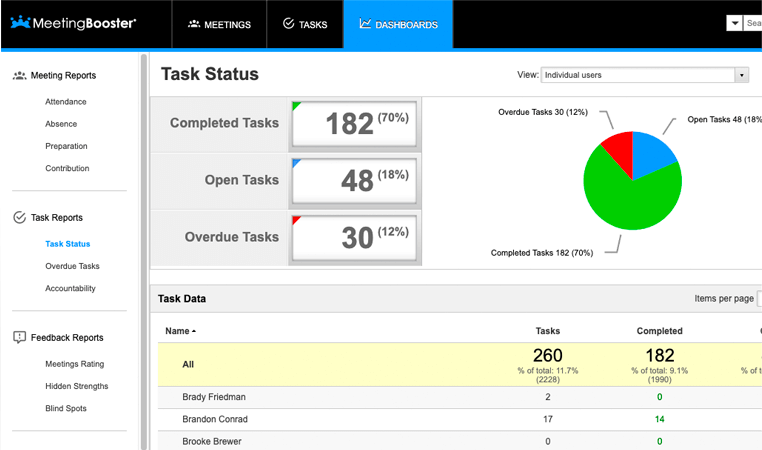Click the Task Reports checkmark icon in sidebar

pyautogui.click(x=19, y=217)
